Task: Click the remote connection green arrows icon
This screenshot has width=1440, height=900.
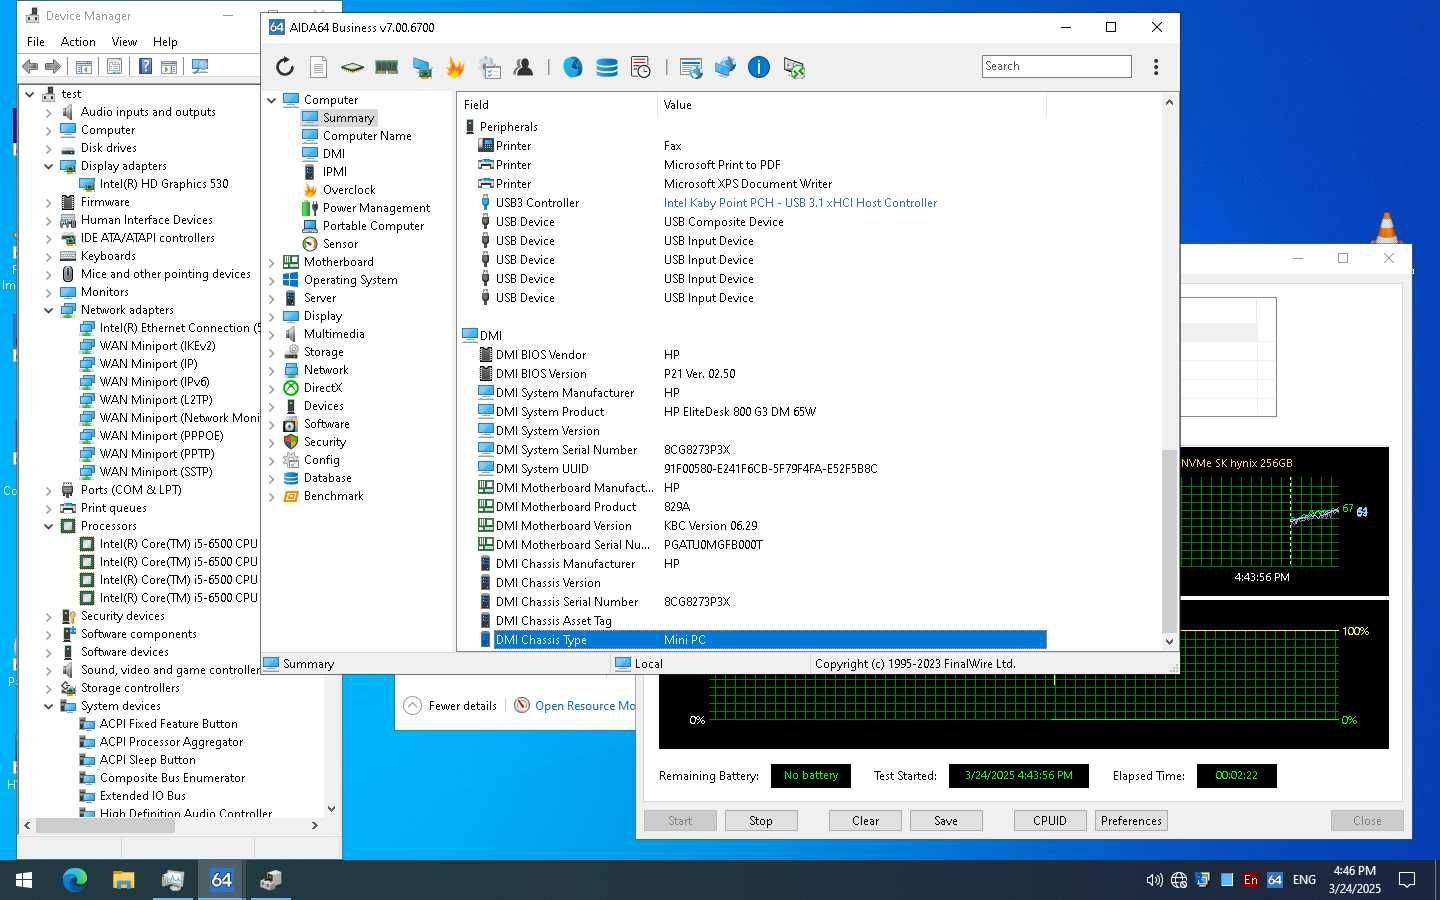Action: coord(794,67)
